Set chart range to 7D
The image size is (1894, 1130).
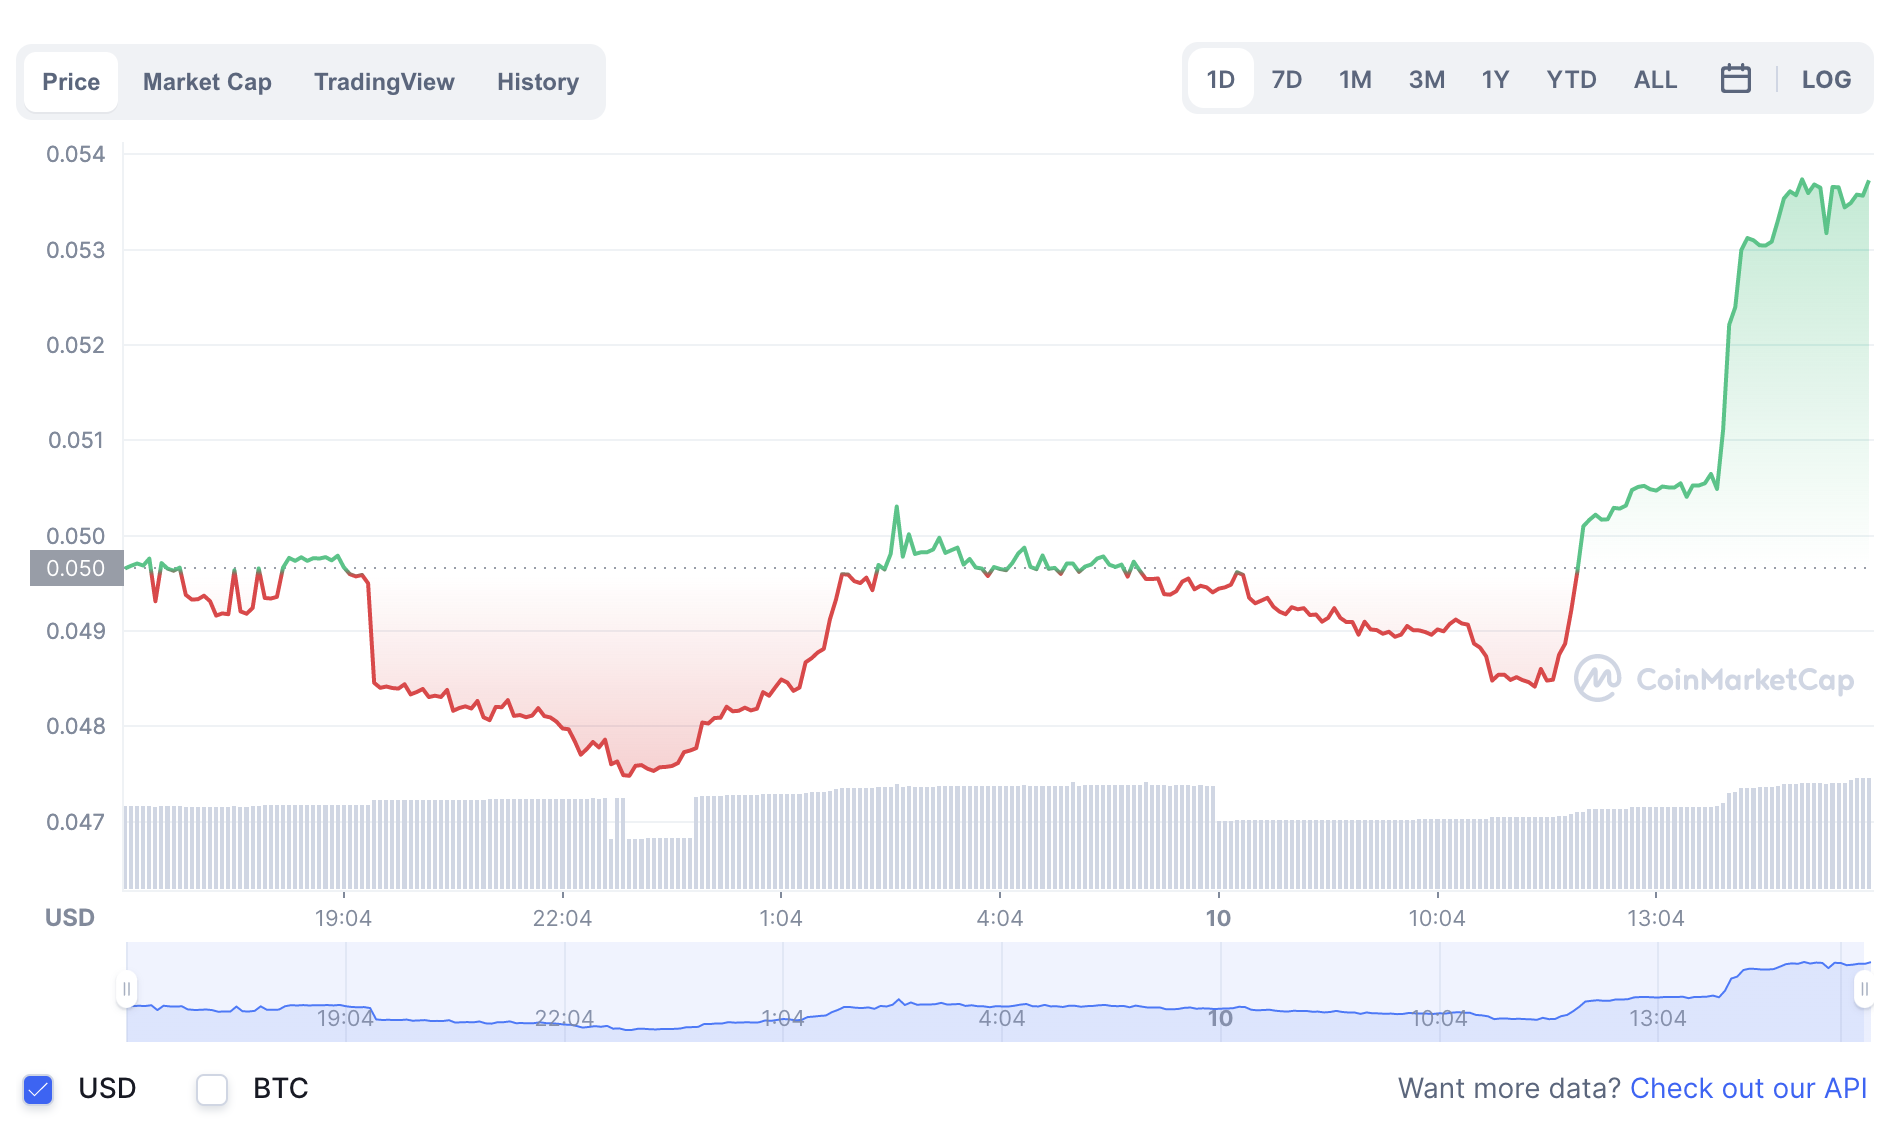pyautogui.click(x=1286, y=80)
